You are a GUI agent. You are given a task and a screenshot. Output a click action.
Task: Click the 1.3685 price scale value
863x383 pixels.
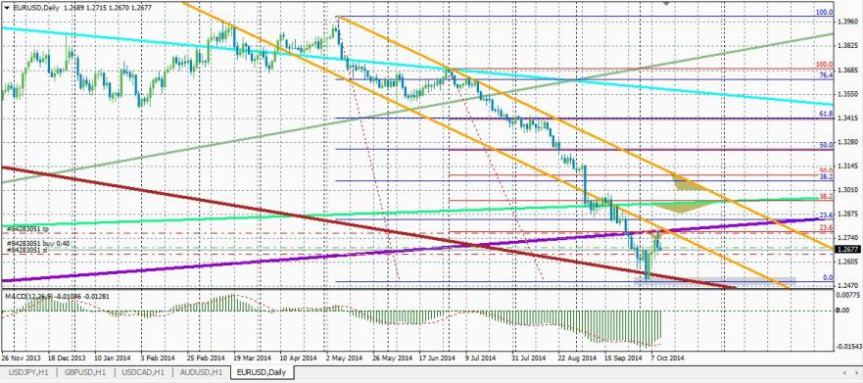[848, 70]
